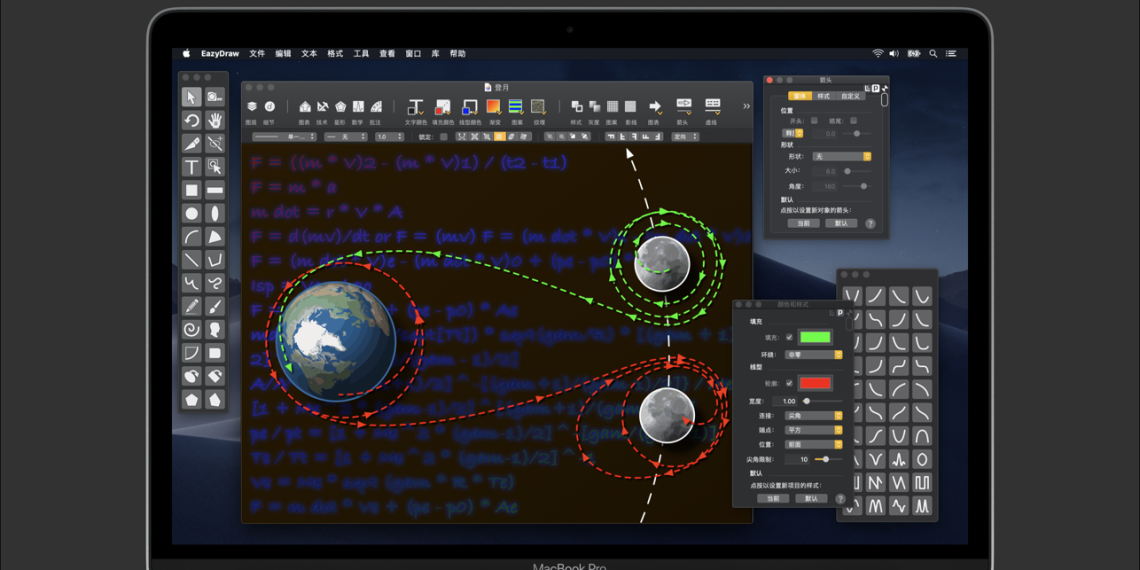Switch to the 样式 tab in arrow panel
The width and height of the screenshot is (1140, 570).
(824, 96)
